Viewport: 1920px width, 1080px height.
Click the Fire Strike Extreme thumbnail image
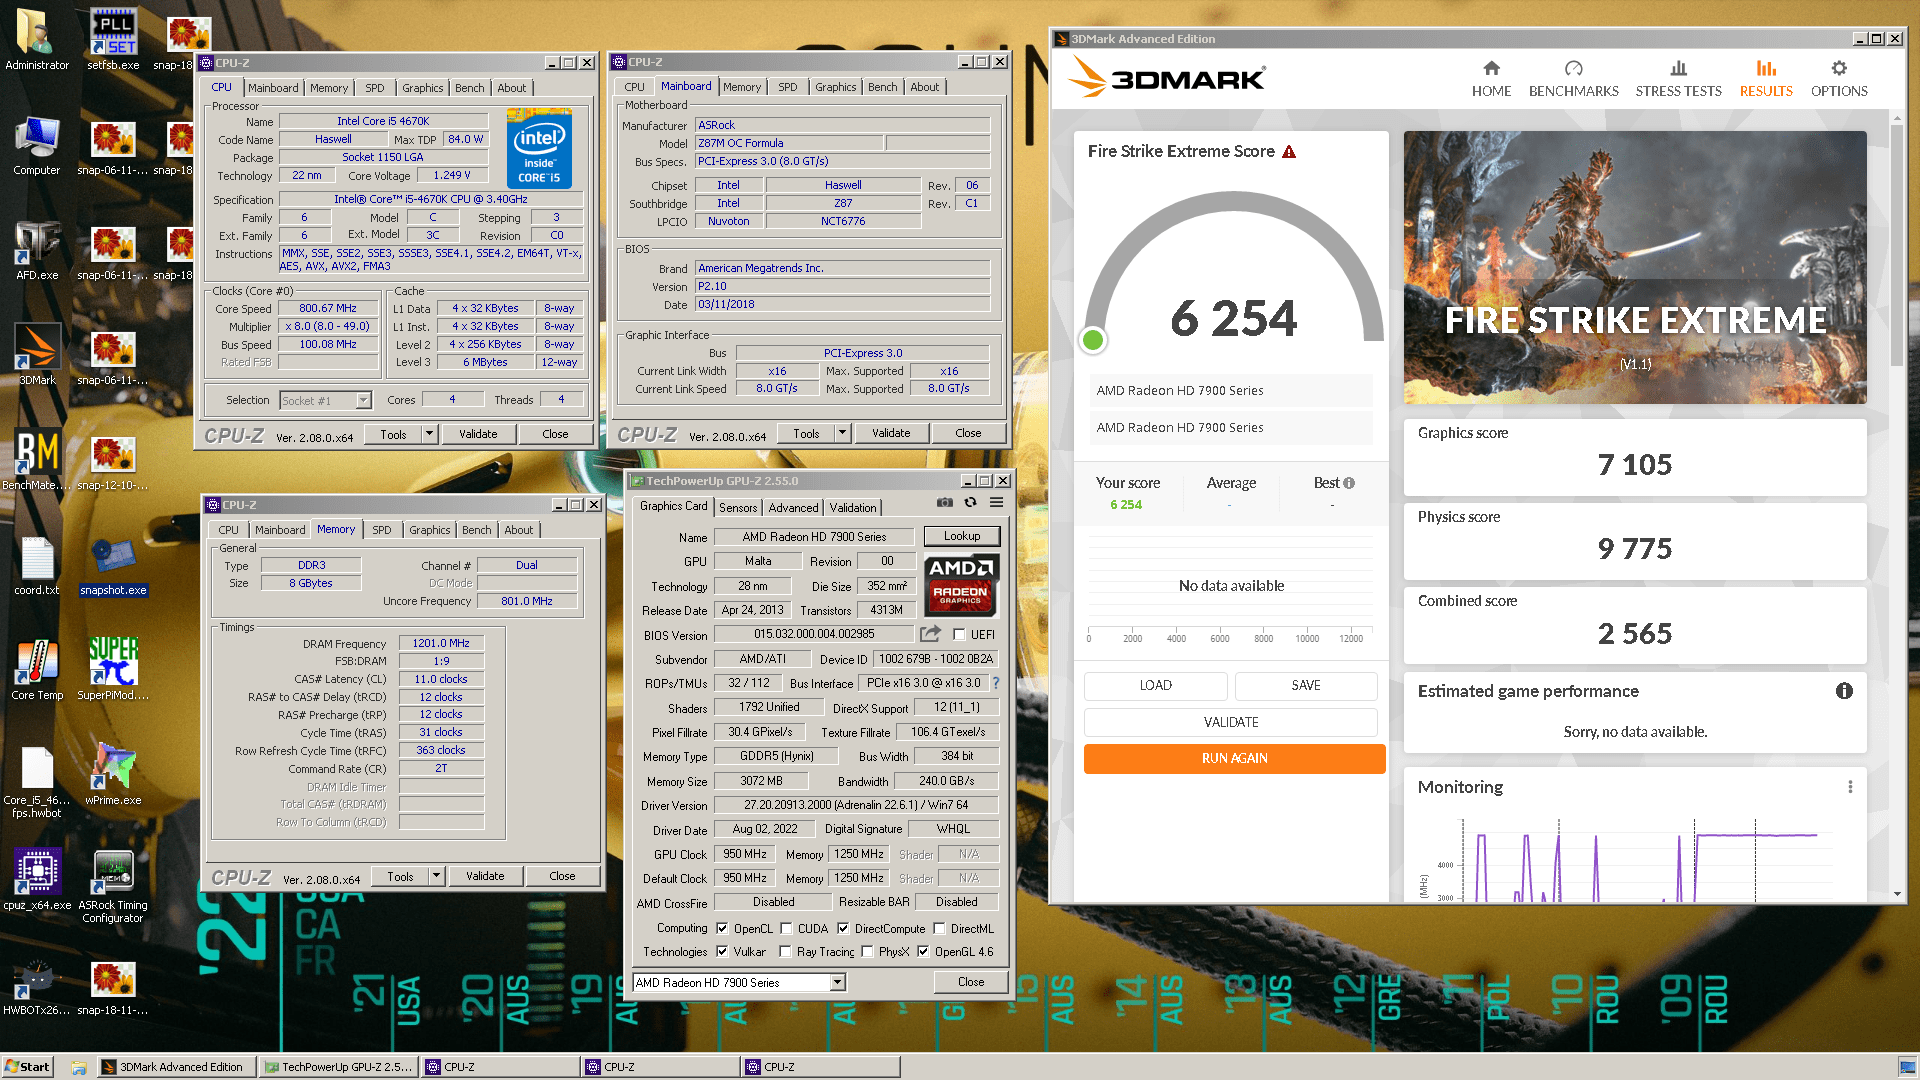coord(1635,267)
